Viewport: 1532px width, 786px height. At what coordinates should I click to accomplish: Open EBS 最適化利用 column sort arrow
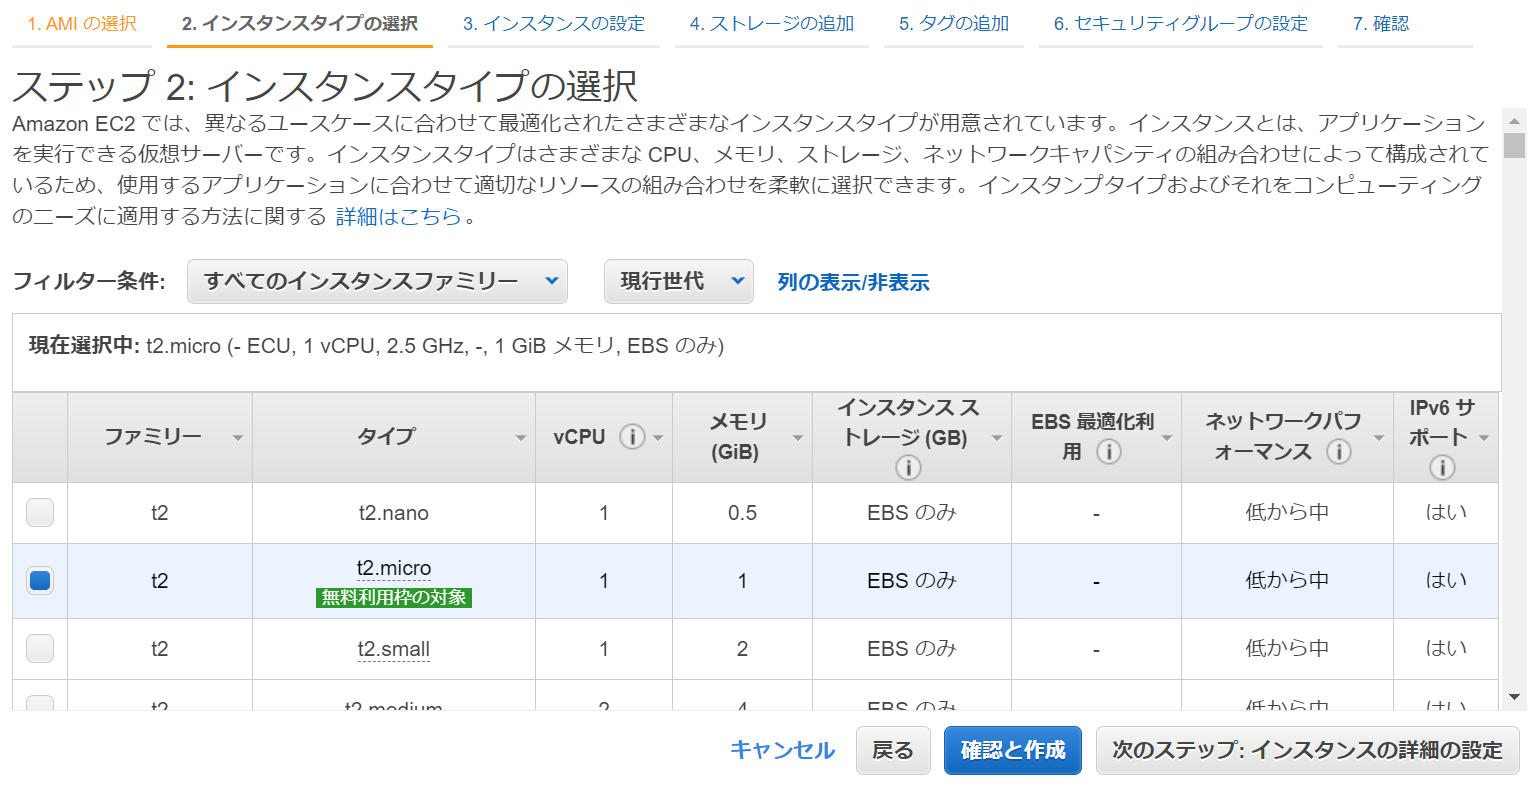click(x=1167, y=438)
